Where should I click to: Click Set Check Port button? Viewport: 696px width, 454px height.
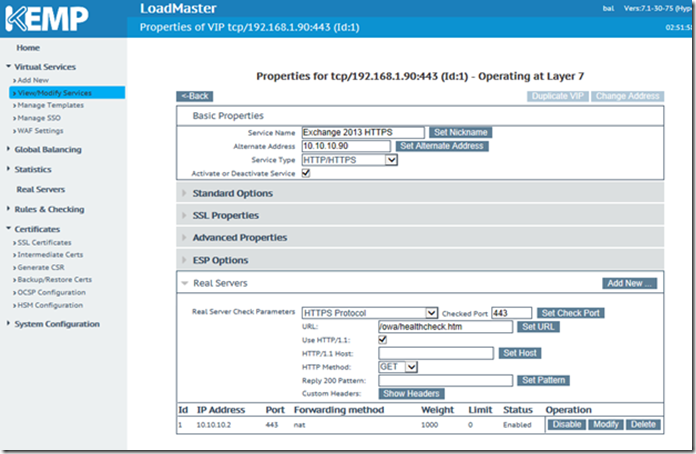click(570, 313)
